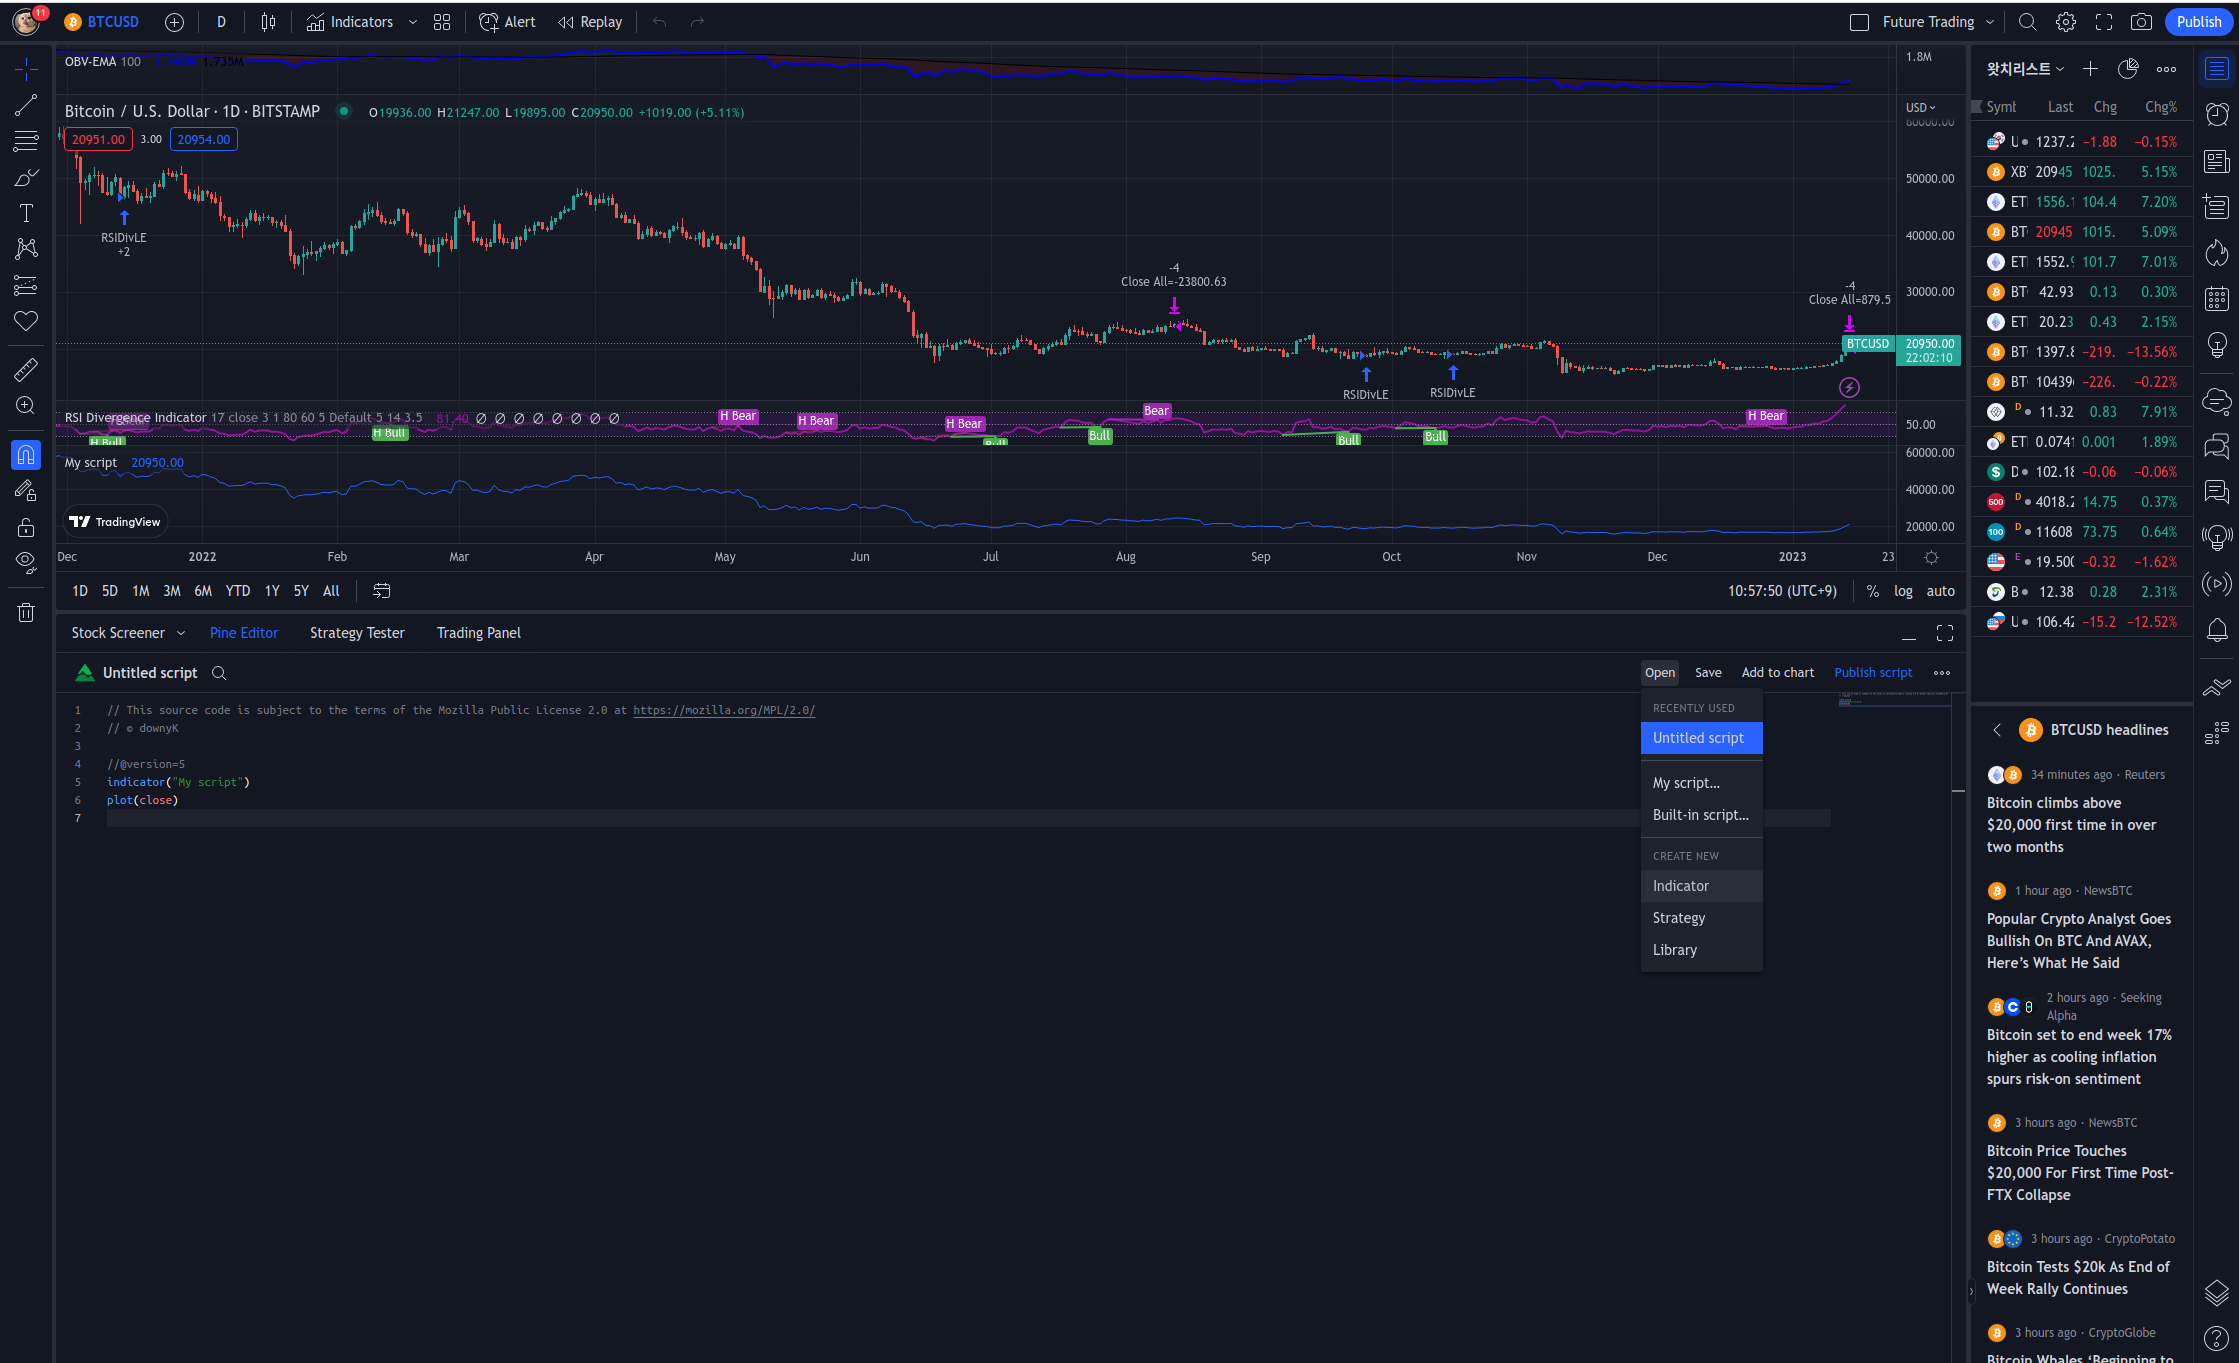2239x1363 pixels.
Task: Select the Trend Line drawing tool
Action: point(26,105)
